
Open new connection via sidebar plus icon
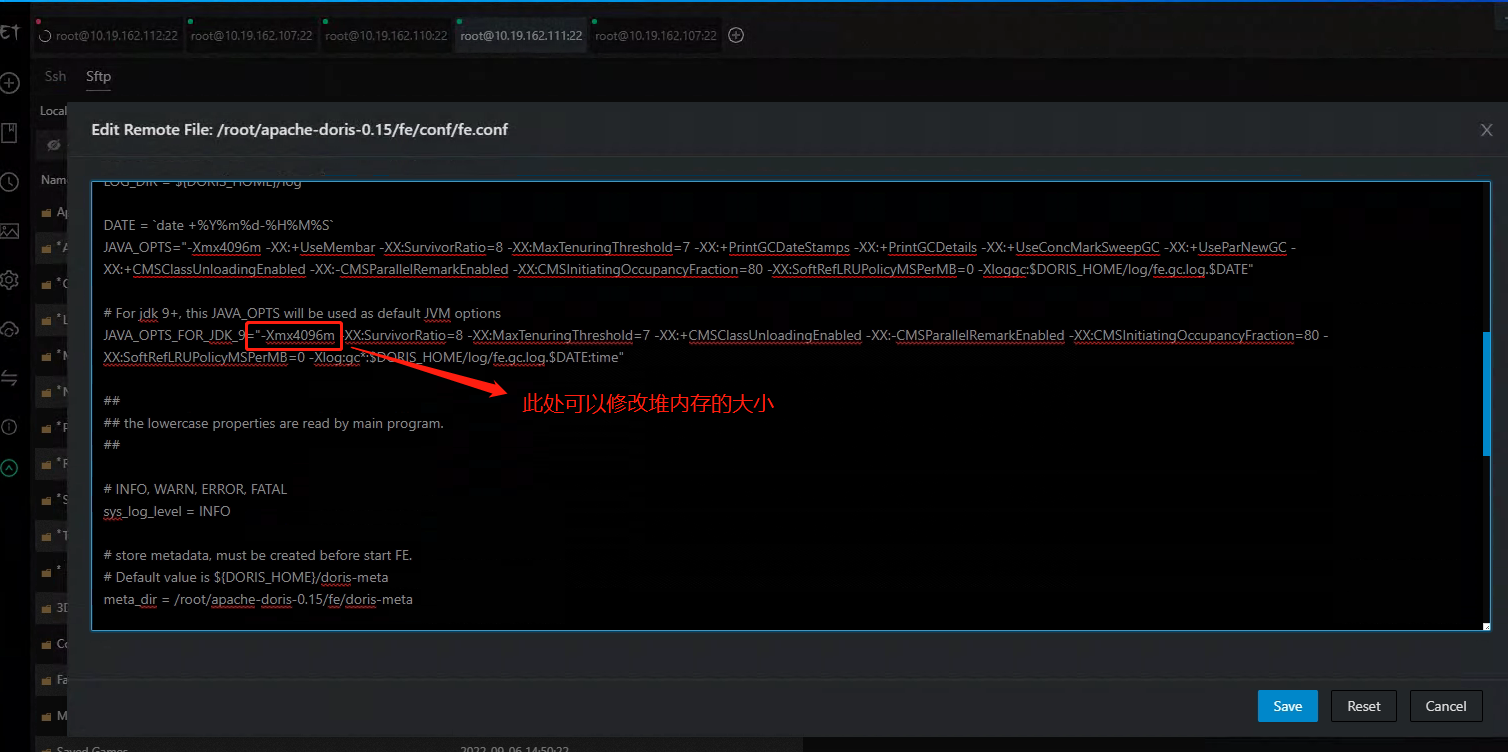click(10, 83)
